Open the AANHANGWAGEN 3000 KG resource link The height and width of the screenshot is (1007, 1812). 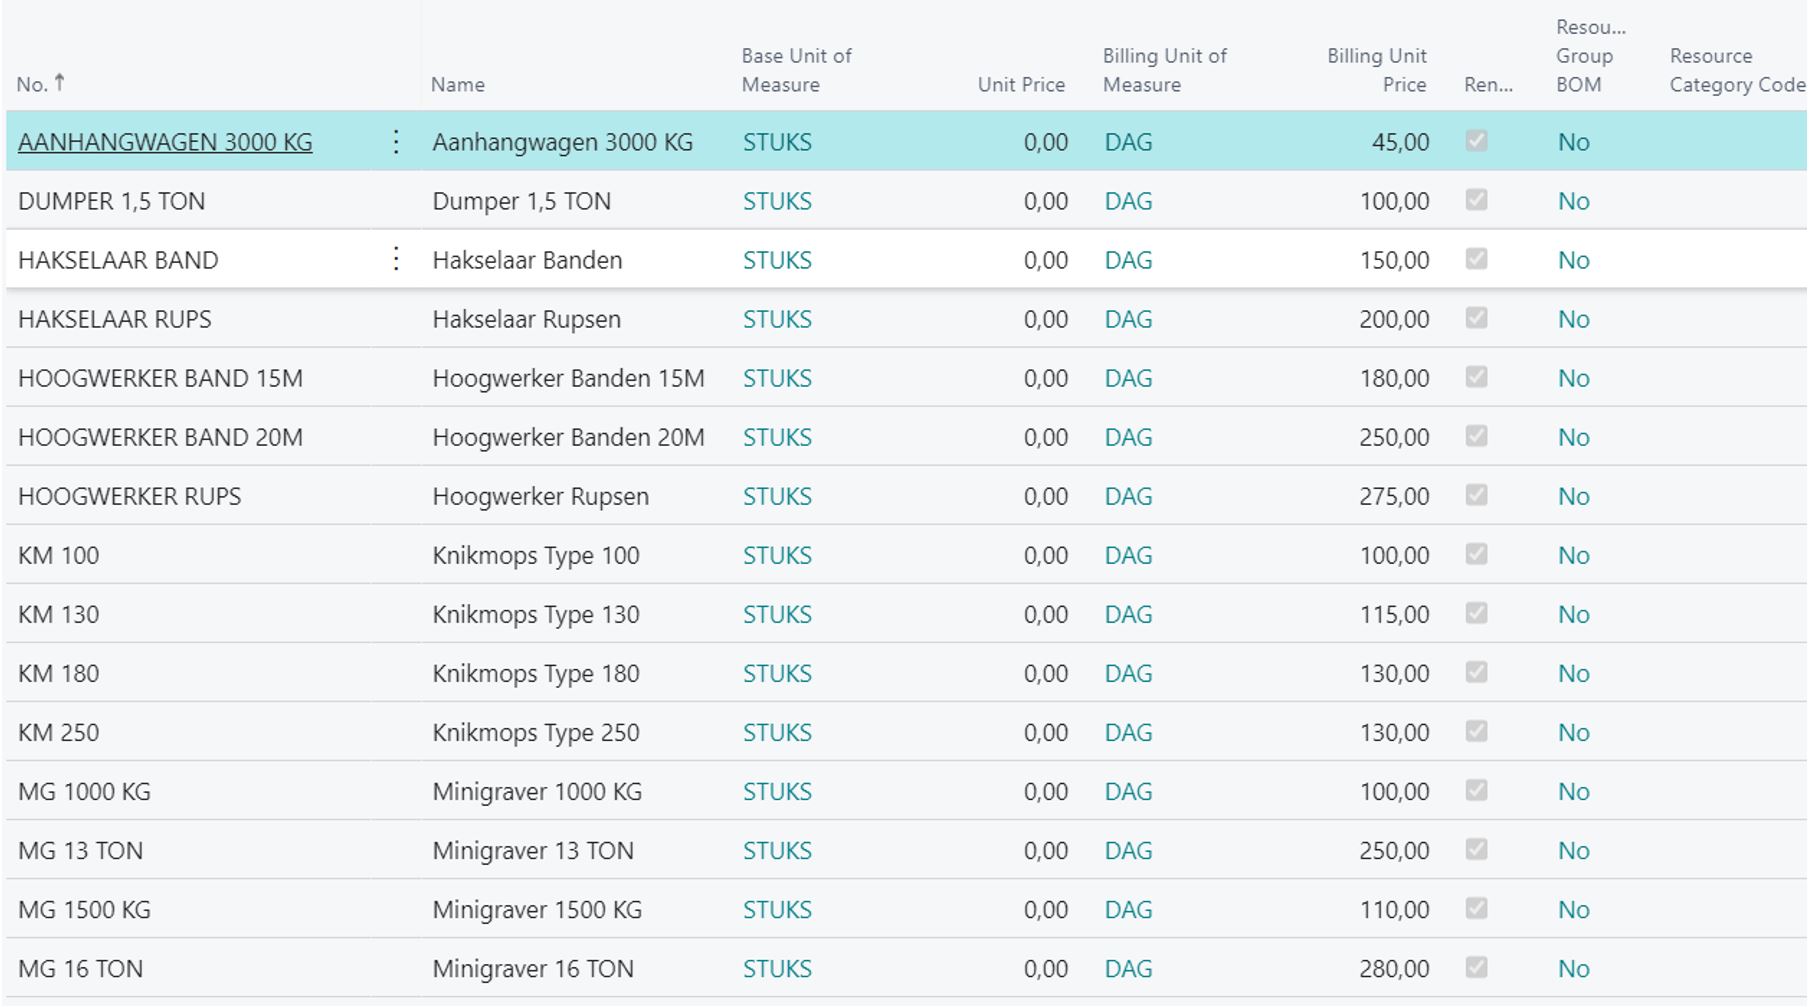pos(165,142)
